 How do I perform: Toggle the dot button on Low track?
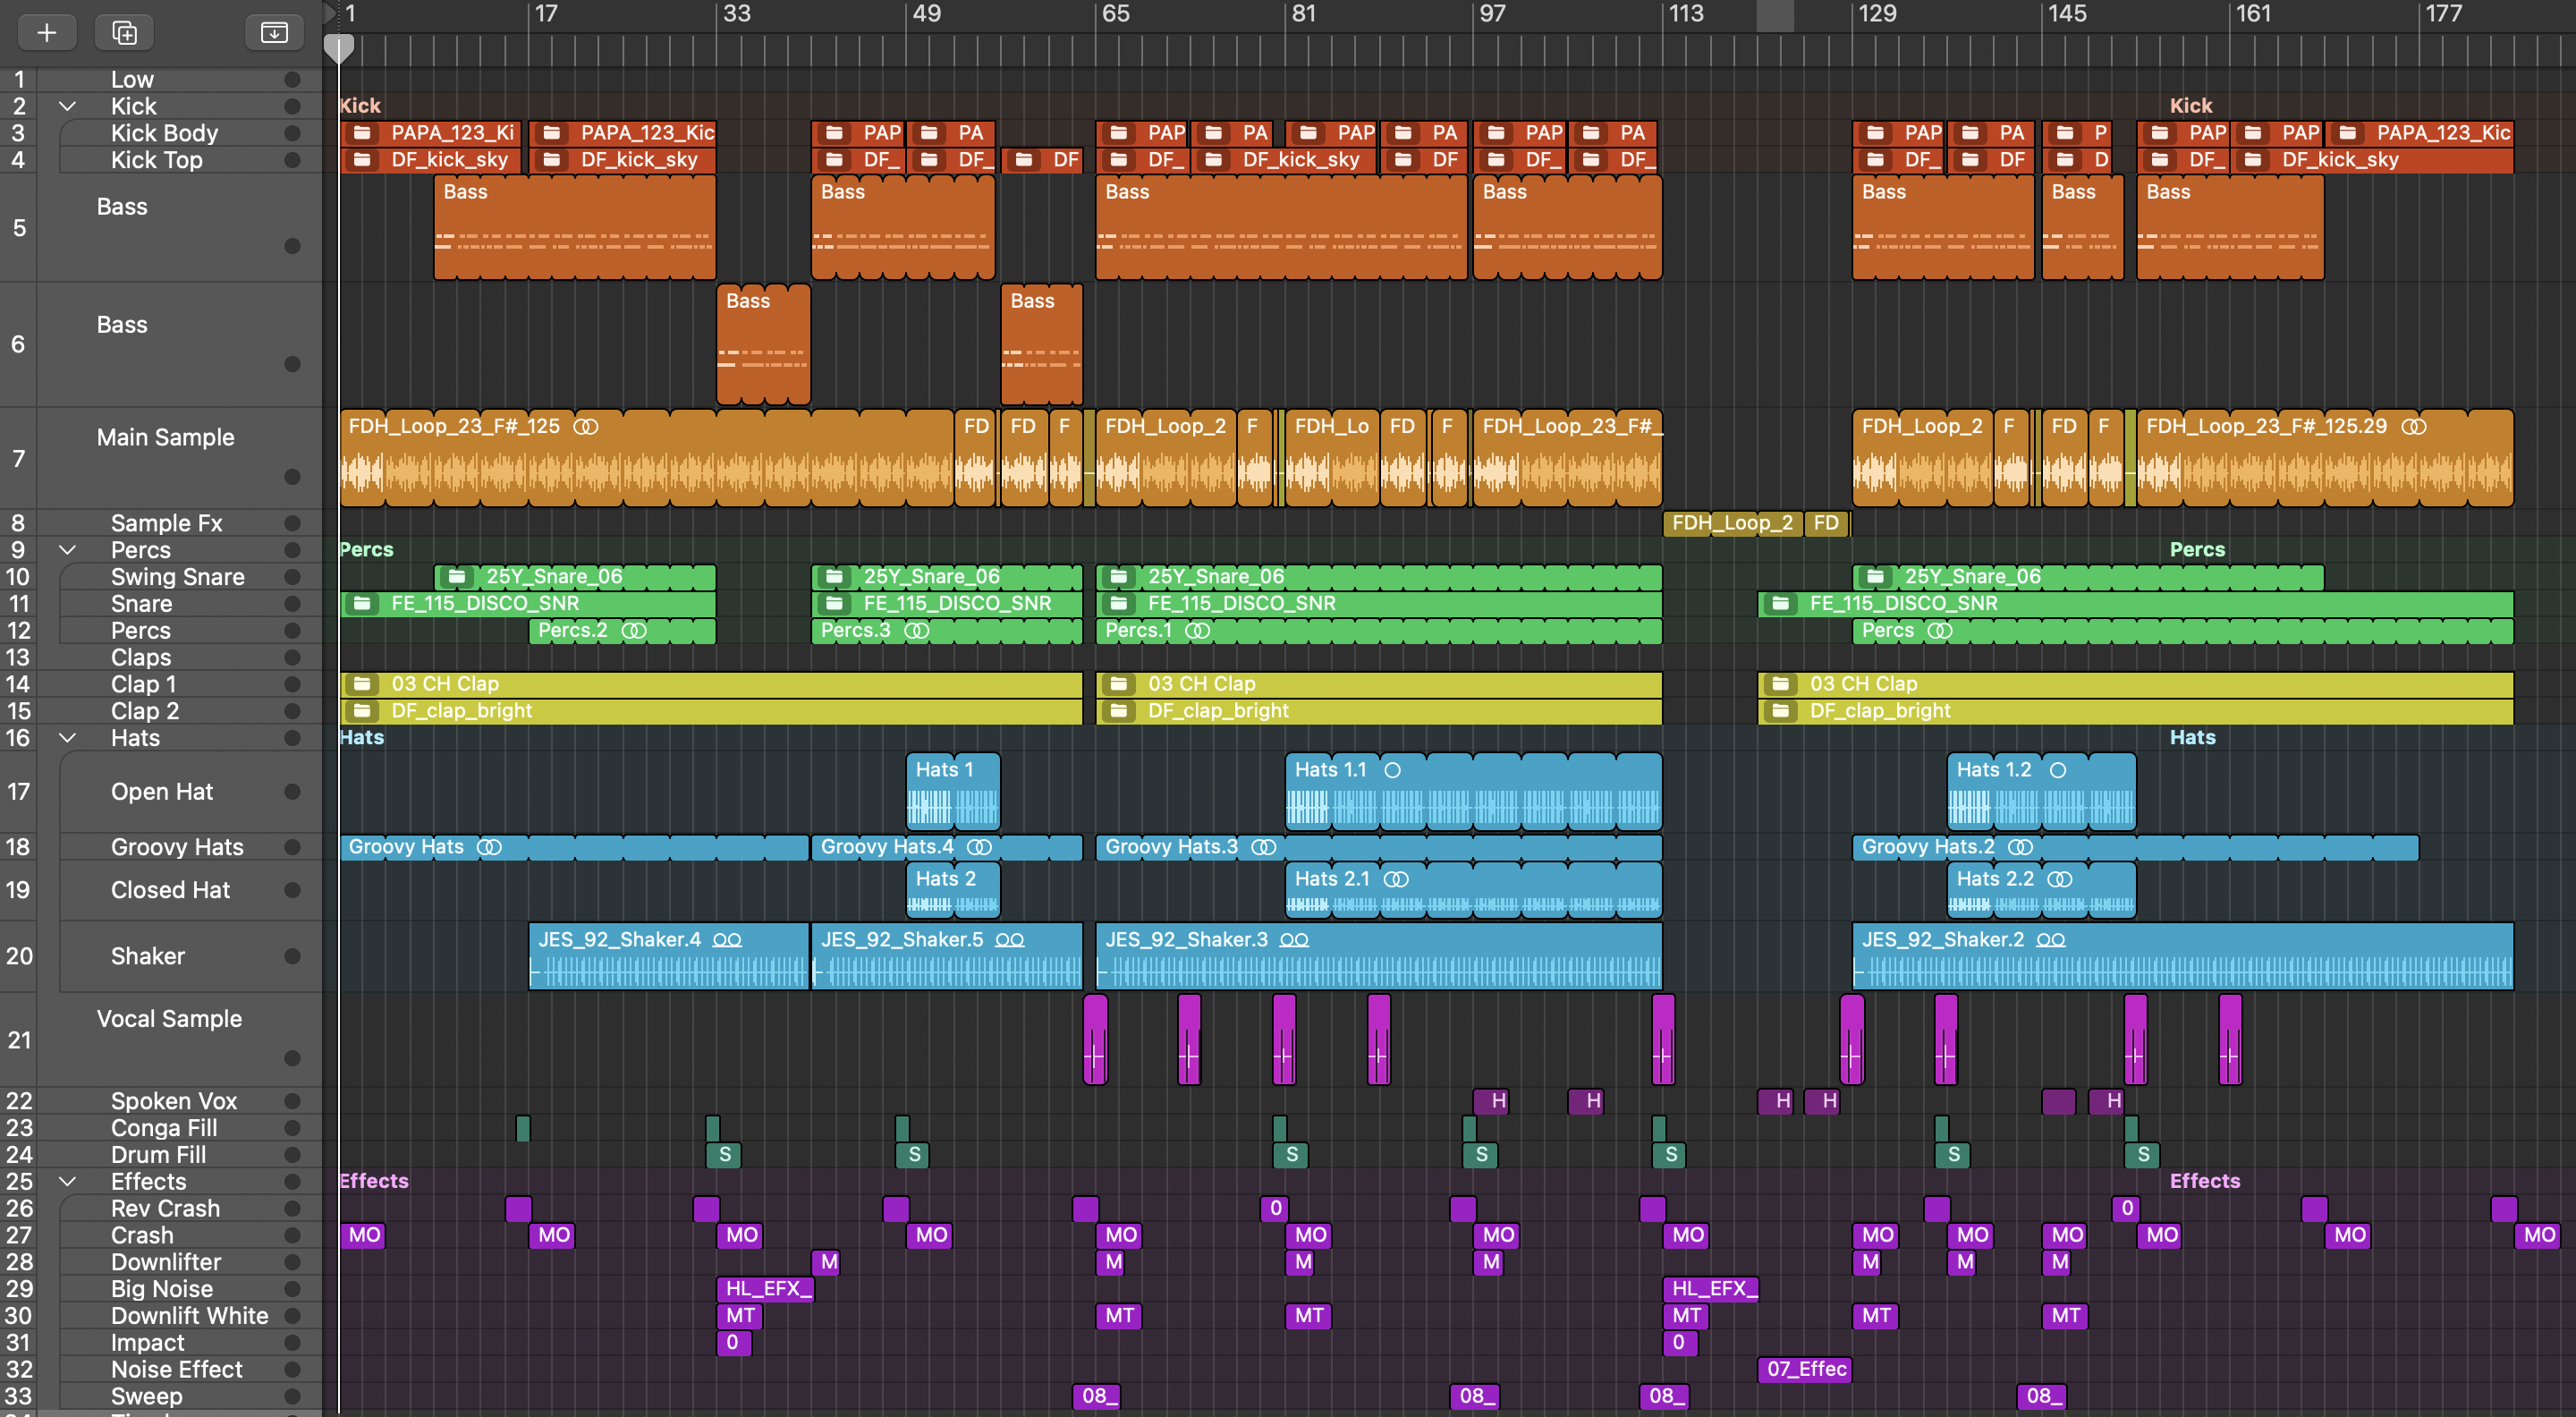click(x=292, y=79)
